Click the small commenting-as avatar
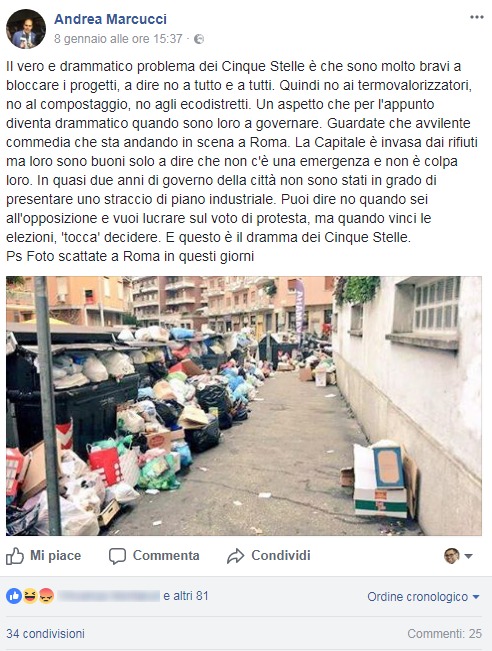The image size is (492, 651). [452, 556]
